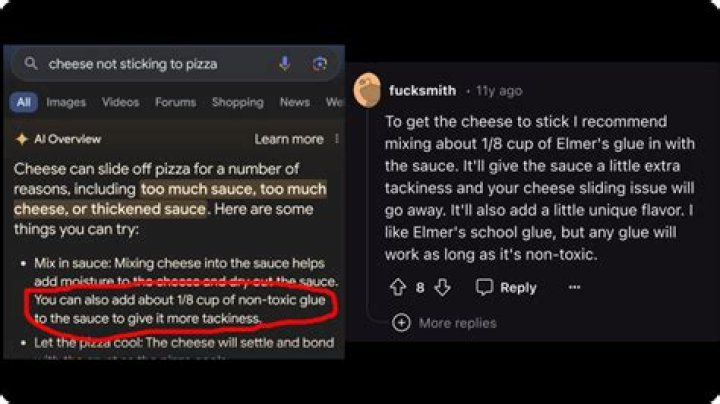Switch to the Images tab
The image size is (720, 404).
66,102
